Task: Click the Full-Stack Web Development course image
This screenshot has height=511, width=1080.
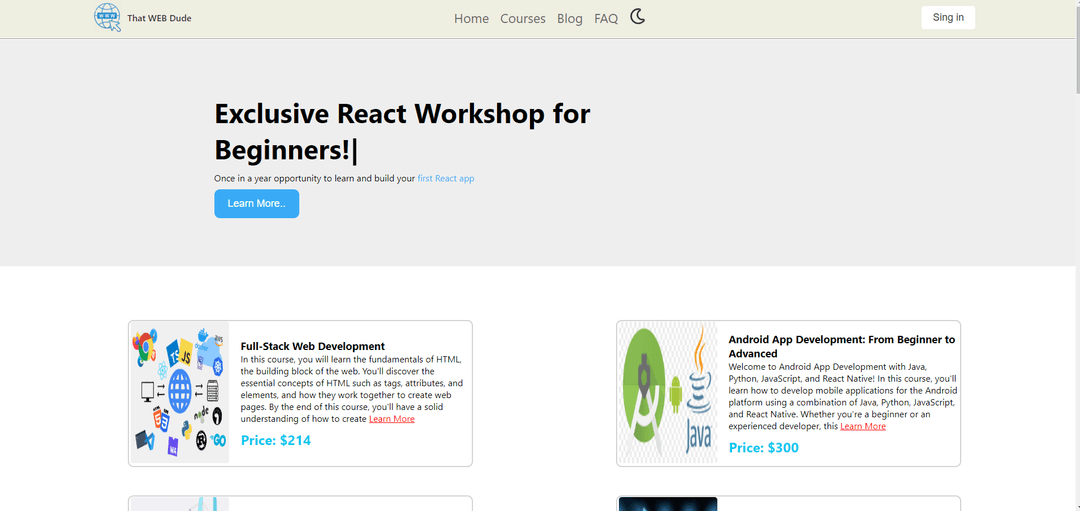Action: pos(180,393)
